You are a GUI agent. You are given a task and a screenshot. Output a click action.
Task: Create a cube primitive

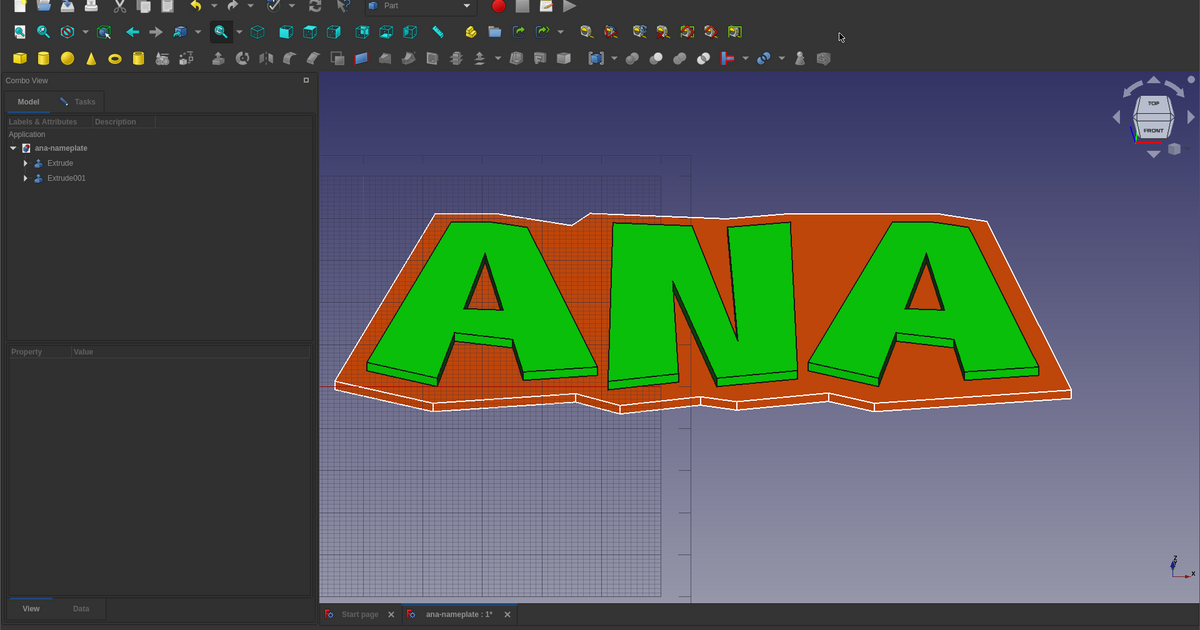(x=20, y=58)
